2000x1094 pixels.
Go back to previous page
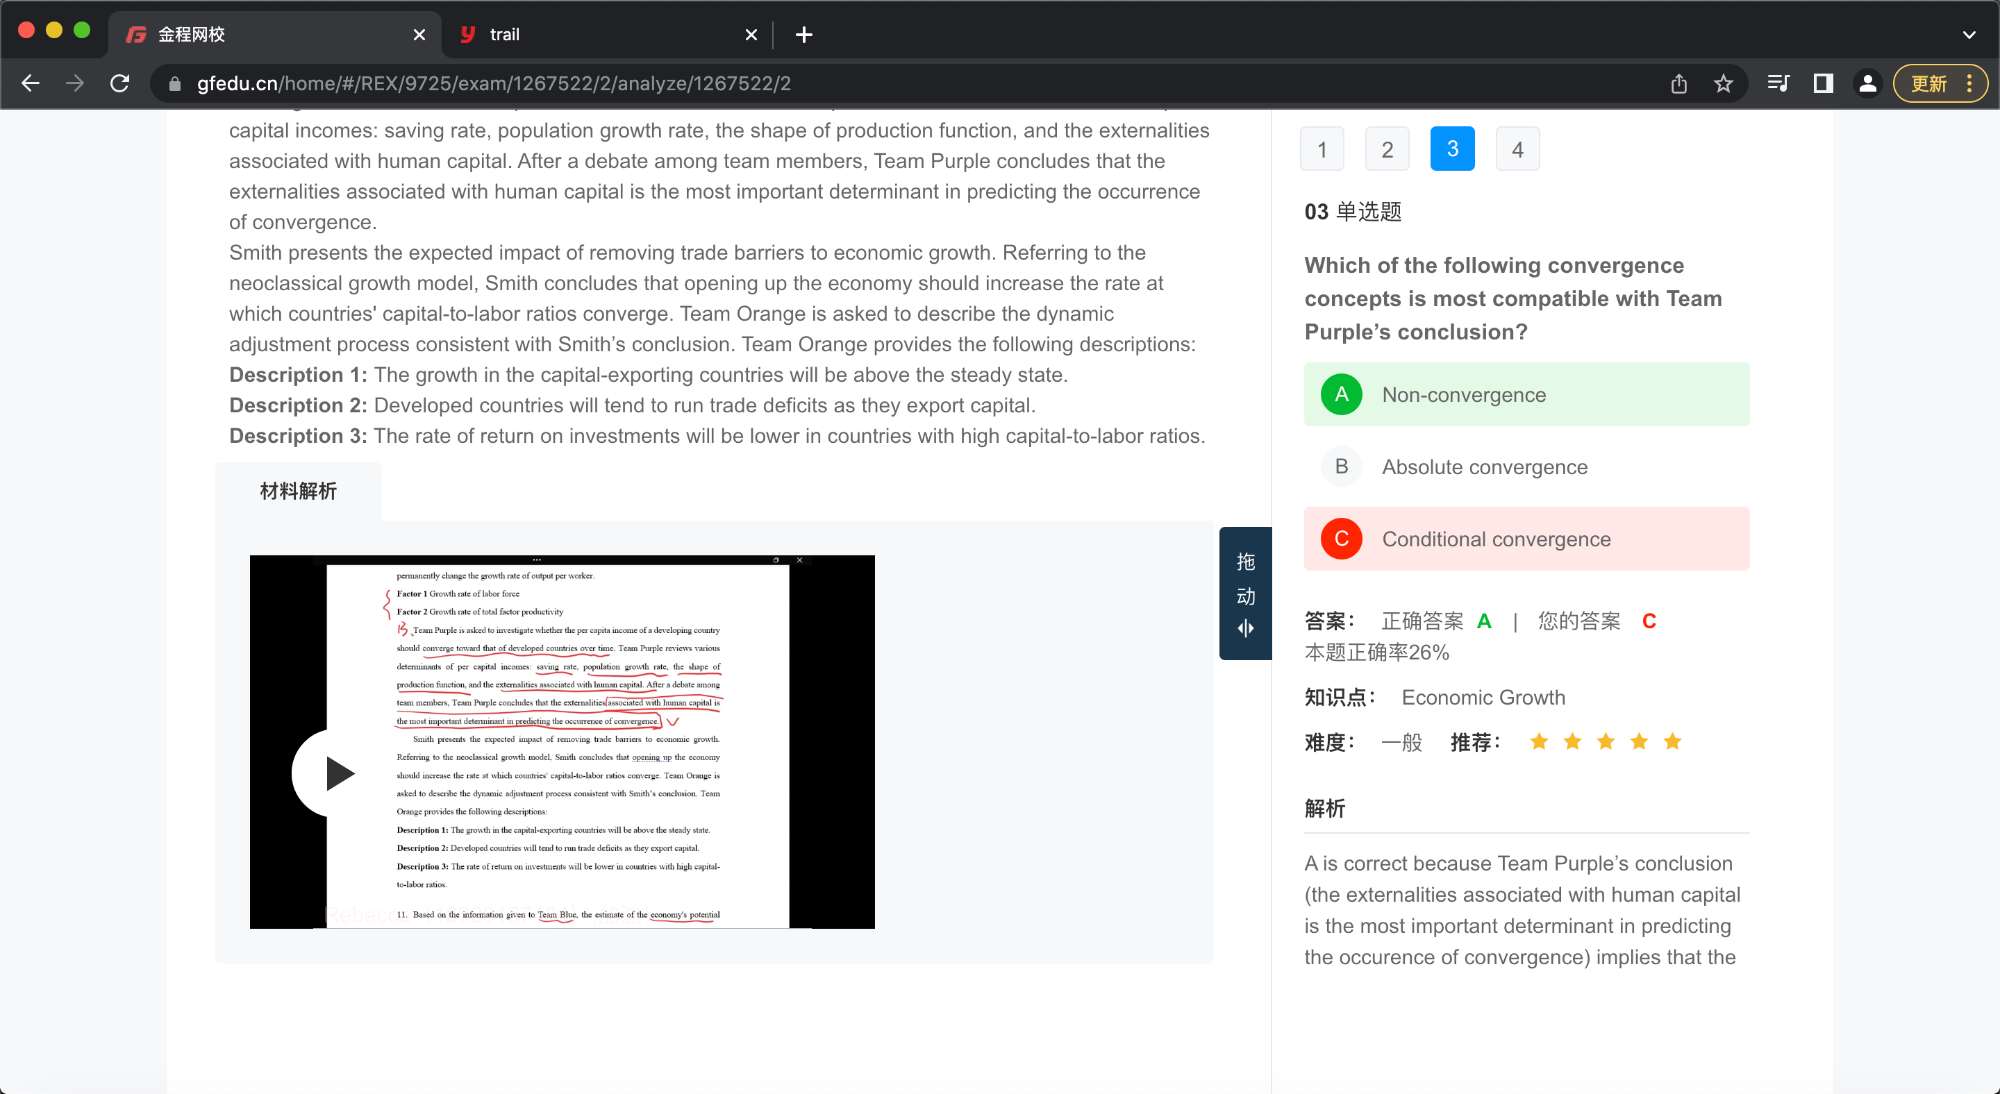tap(30, 84)
